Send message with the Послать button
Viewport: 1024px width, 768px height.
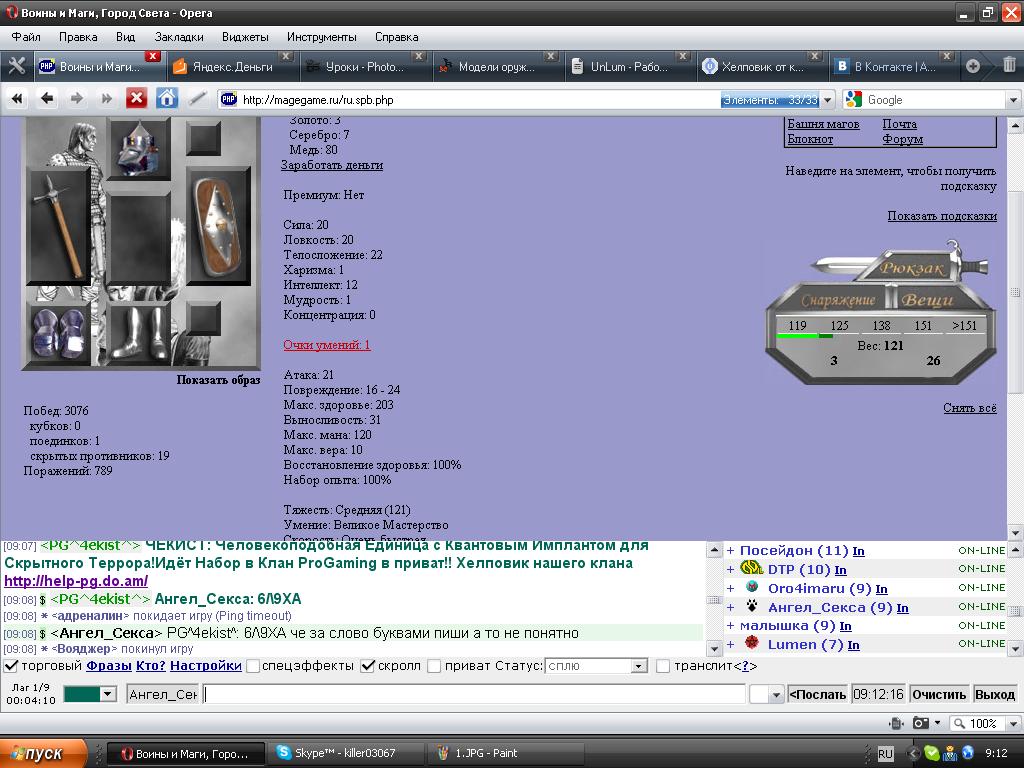(818, 694)
